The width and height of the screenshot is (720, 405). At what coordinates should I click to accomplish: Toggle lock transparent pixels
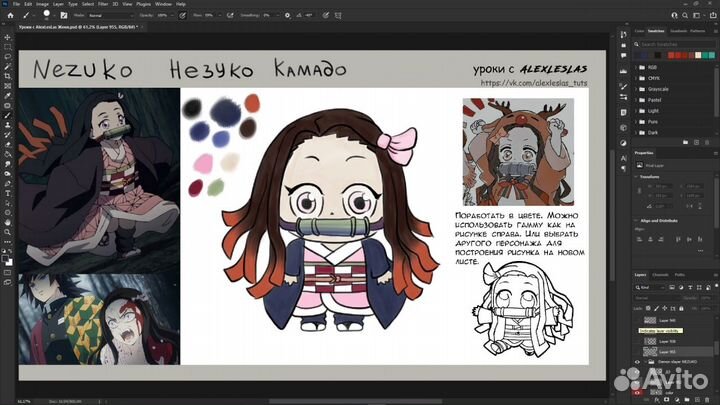[x=648, y=309]
